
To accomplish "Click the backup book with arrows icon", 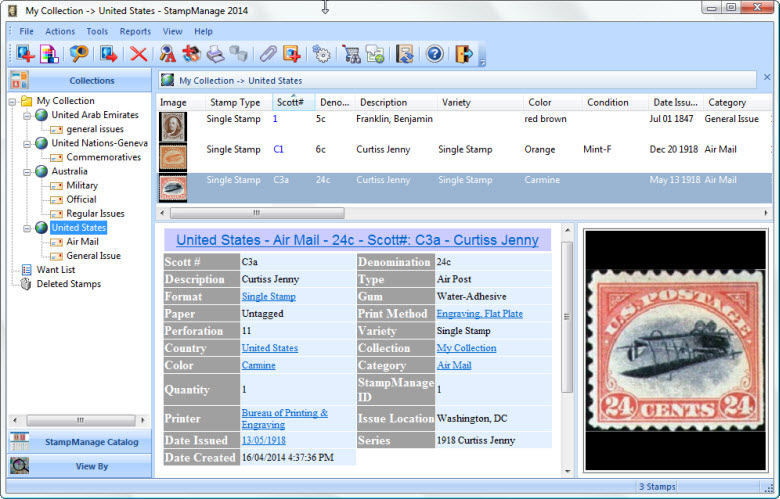I will pyautogui.click(x=404, y=54).
